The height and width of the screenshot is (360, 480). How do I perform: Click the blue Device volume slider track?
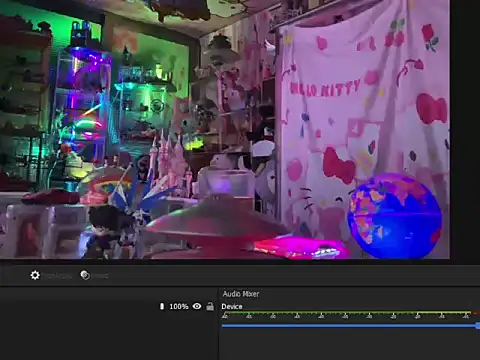[351, 326]
